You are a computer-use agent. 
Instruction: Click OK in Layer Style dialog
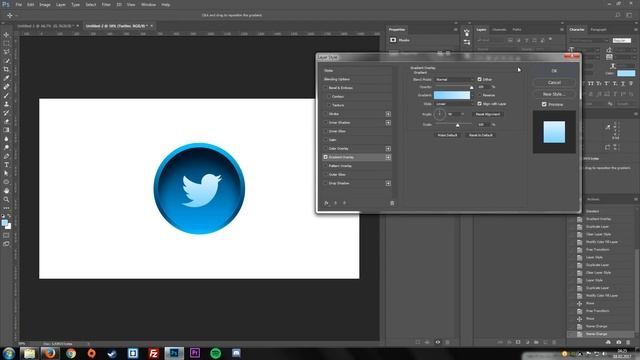pos(554,71)
